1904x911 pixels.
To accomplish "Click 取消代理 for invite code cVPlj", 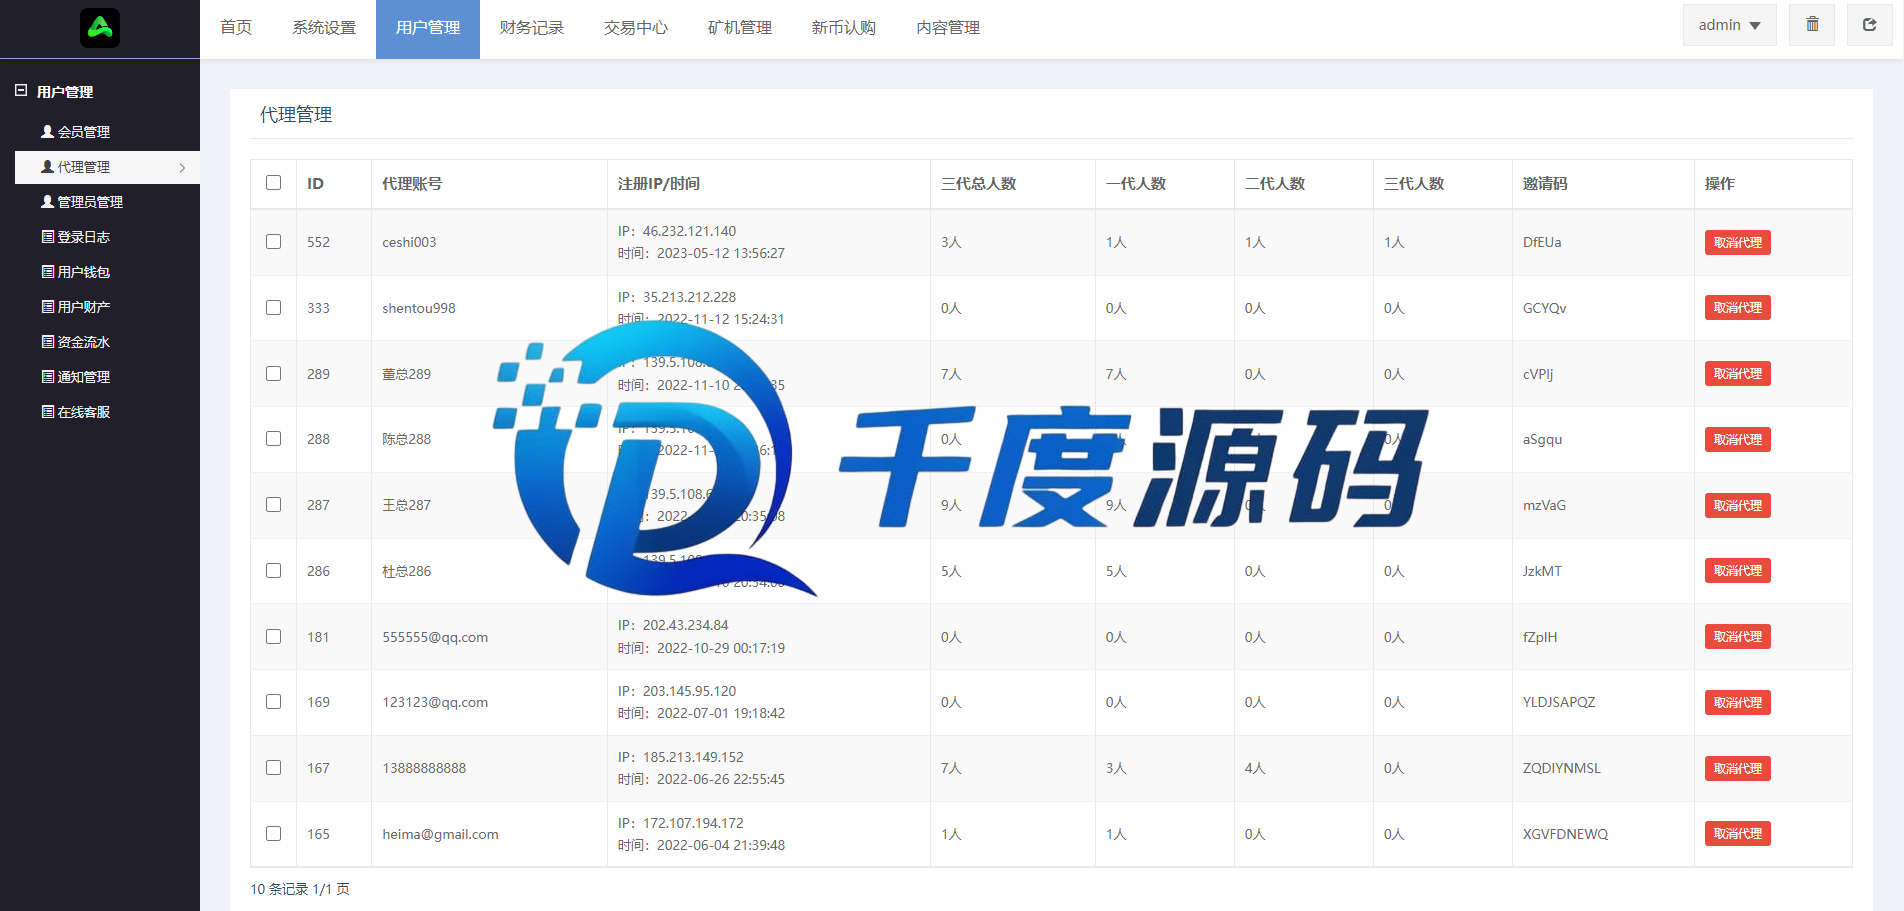I will [x=1738, y=374].
